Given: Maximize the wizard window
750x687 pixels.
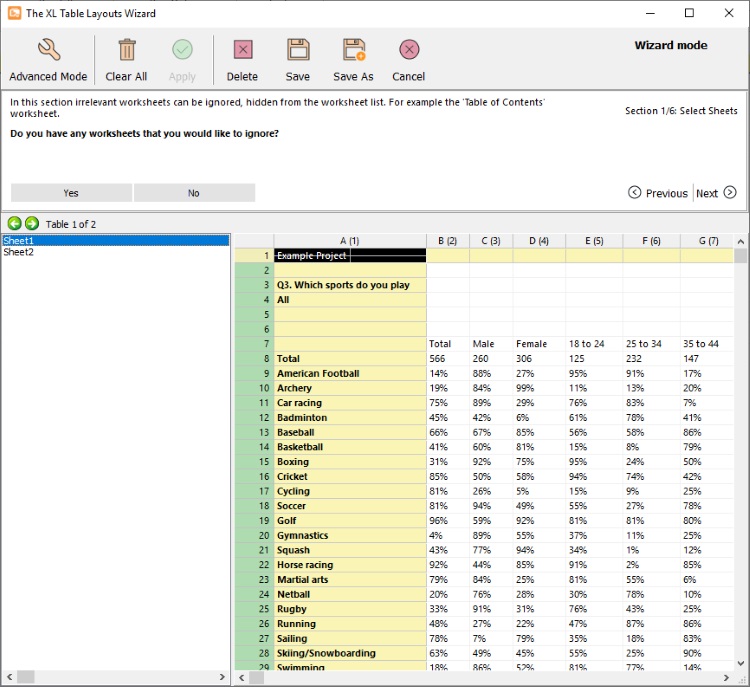Looking at the screenshot, I should tap(689, 13).
